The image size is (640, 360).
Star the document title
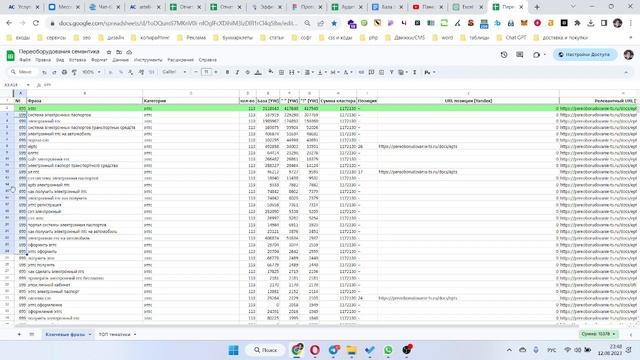tap(109, 52)
